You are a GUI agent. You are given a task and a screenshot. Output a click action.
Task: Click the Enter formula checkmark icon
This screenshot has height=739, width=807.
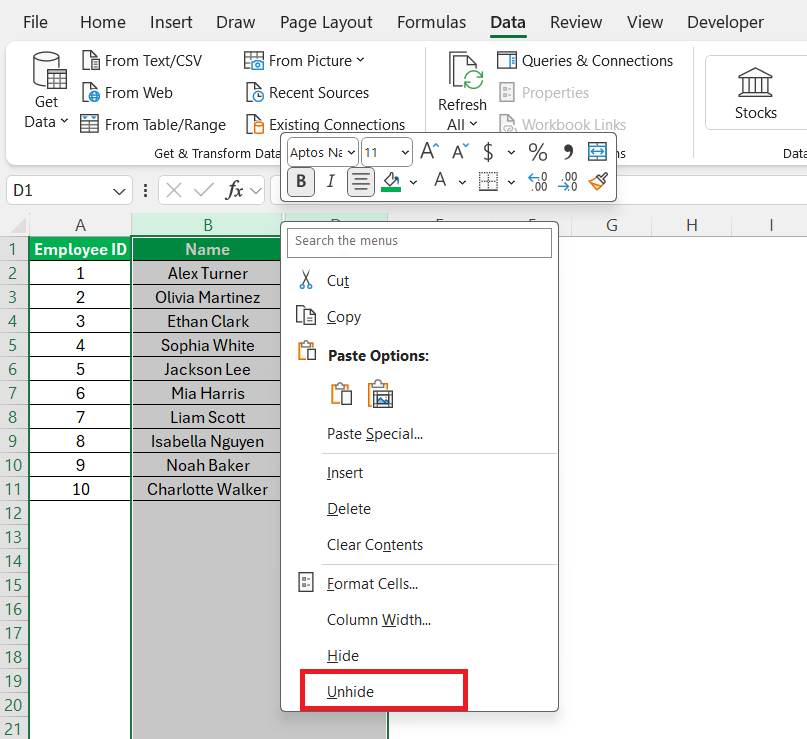coord(204,191)
